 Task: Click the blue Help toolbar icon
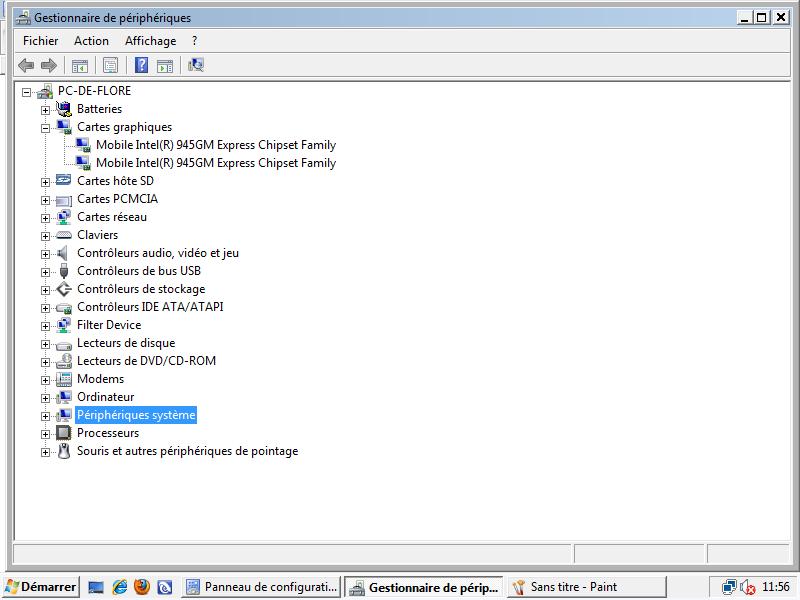(141, 65)
